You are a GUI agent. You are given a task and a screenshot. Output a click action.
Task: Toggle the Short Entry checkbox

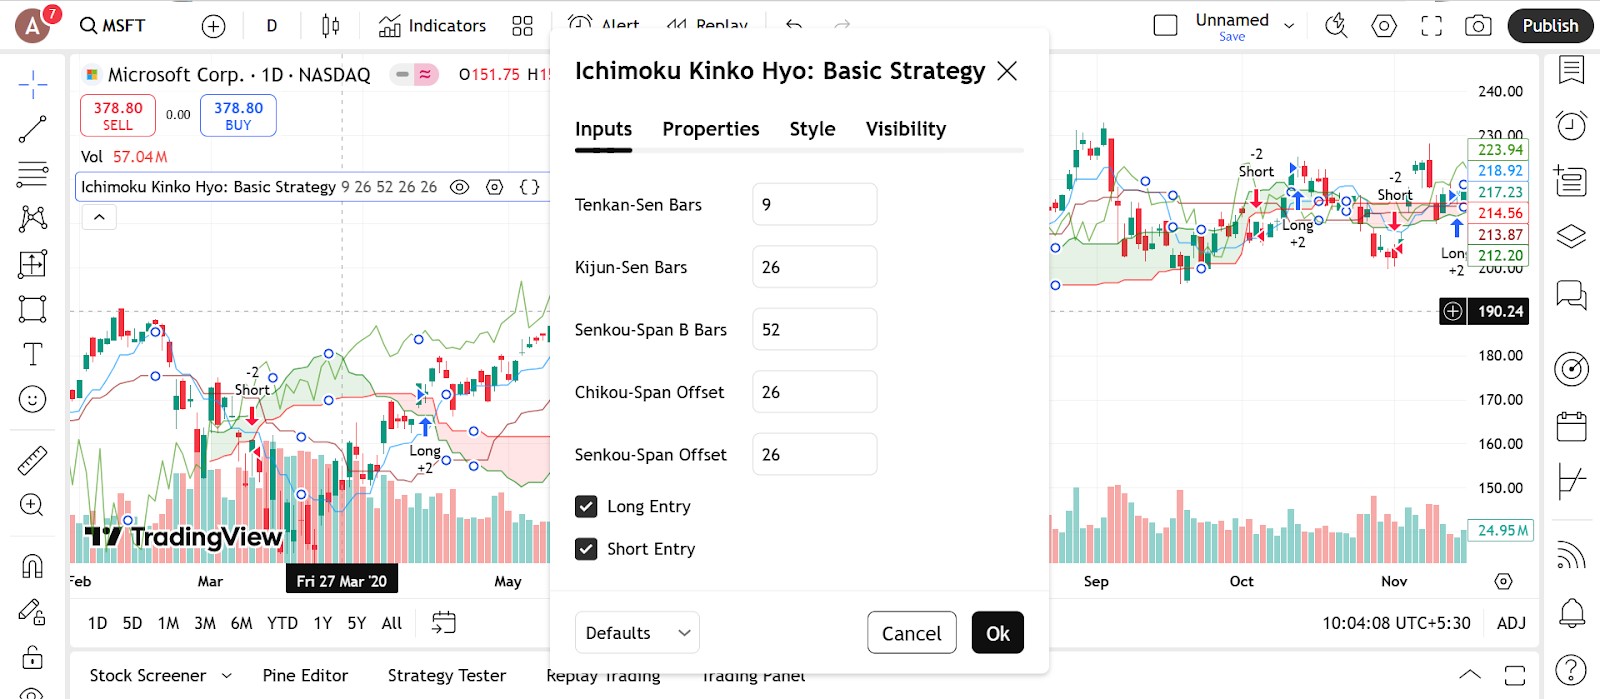pos(586,548)
